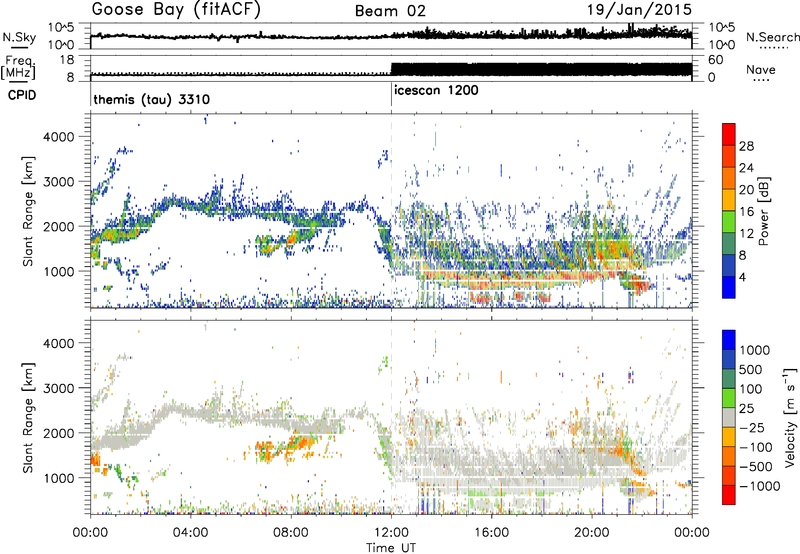Select the "60" Nave axis tick
Image resolution: width=800 pixels, height=554 pixels.
tap(715, 60)
